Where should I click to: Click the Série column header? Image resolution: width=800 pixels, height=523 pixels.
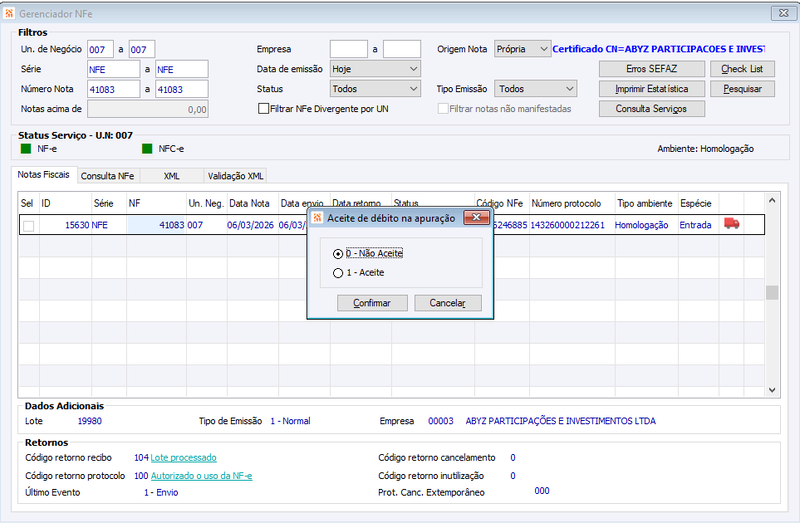[x=109, y=203]
